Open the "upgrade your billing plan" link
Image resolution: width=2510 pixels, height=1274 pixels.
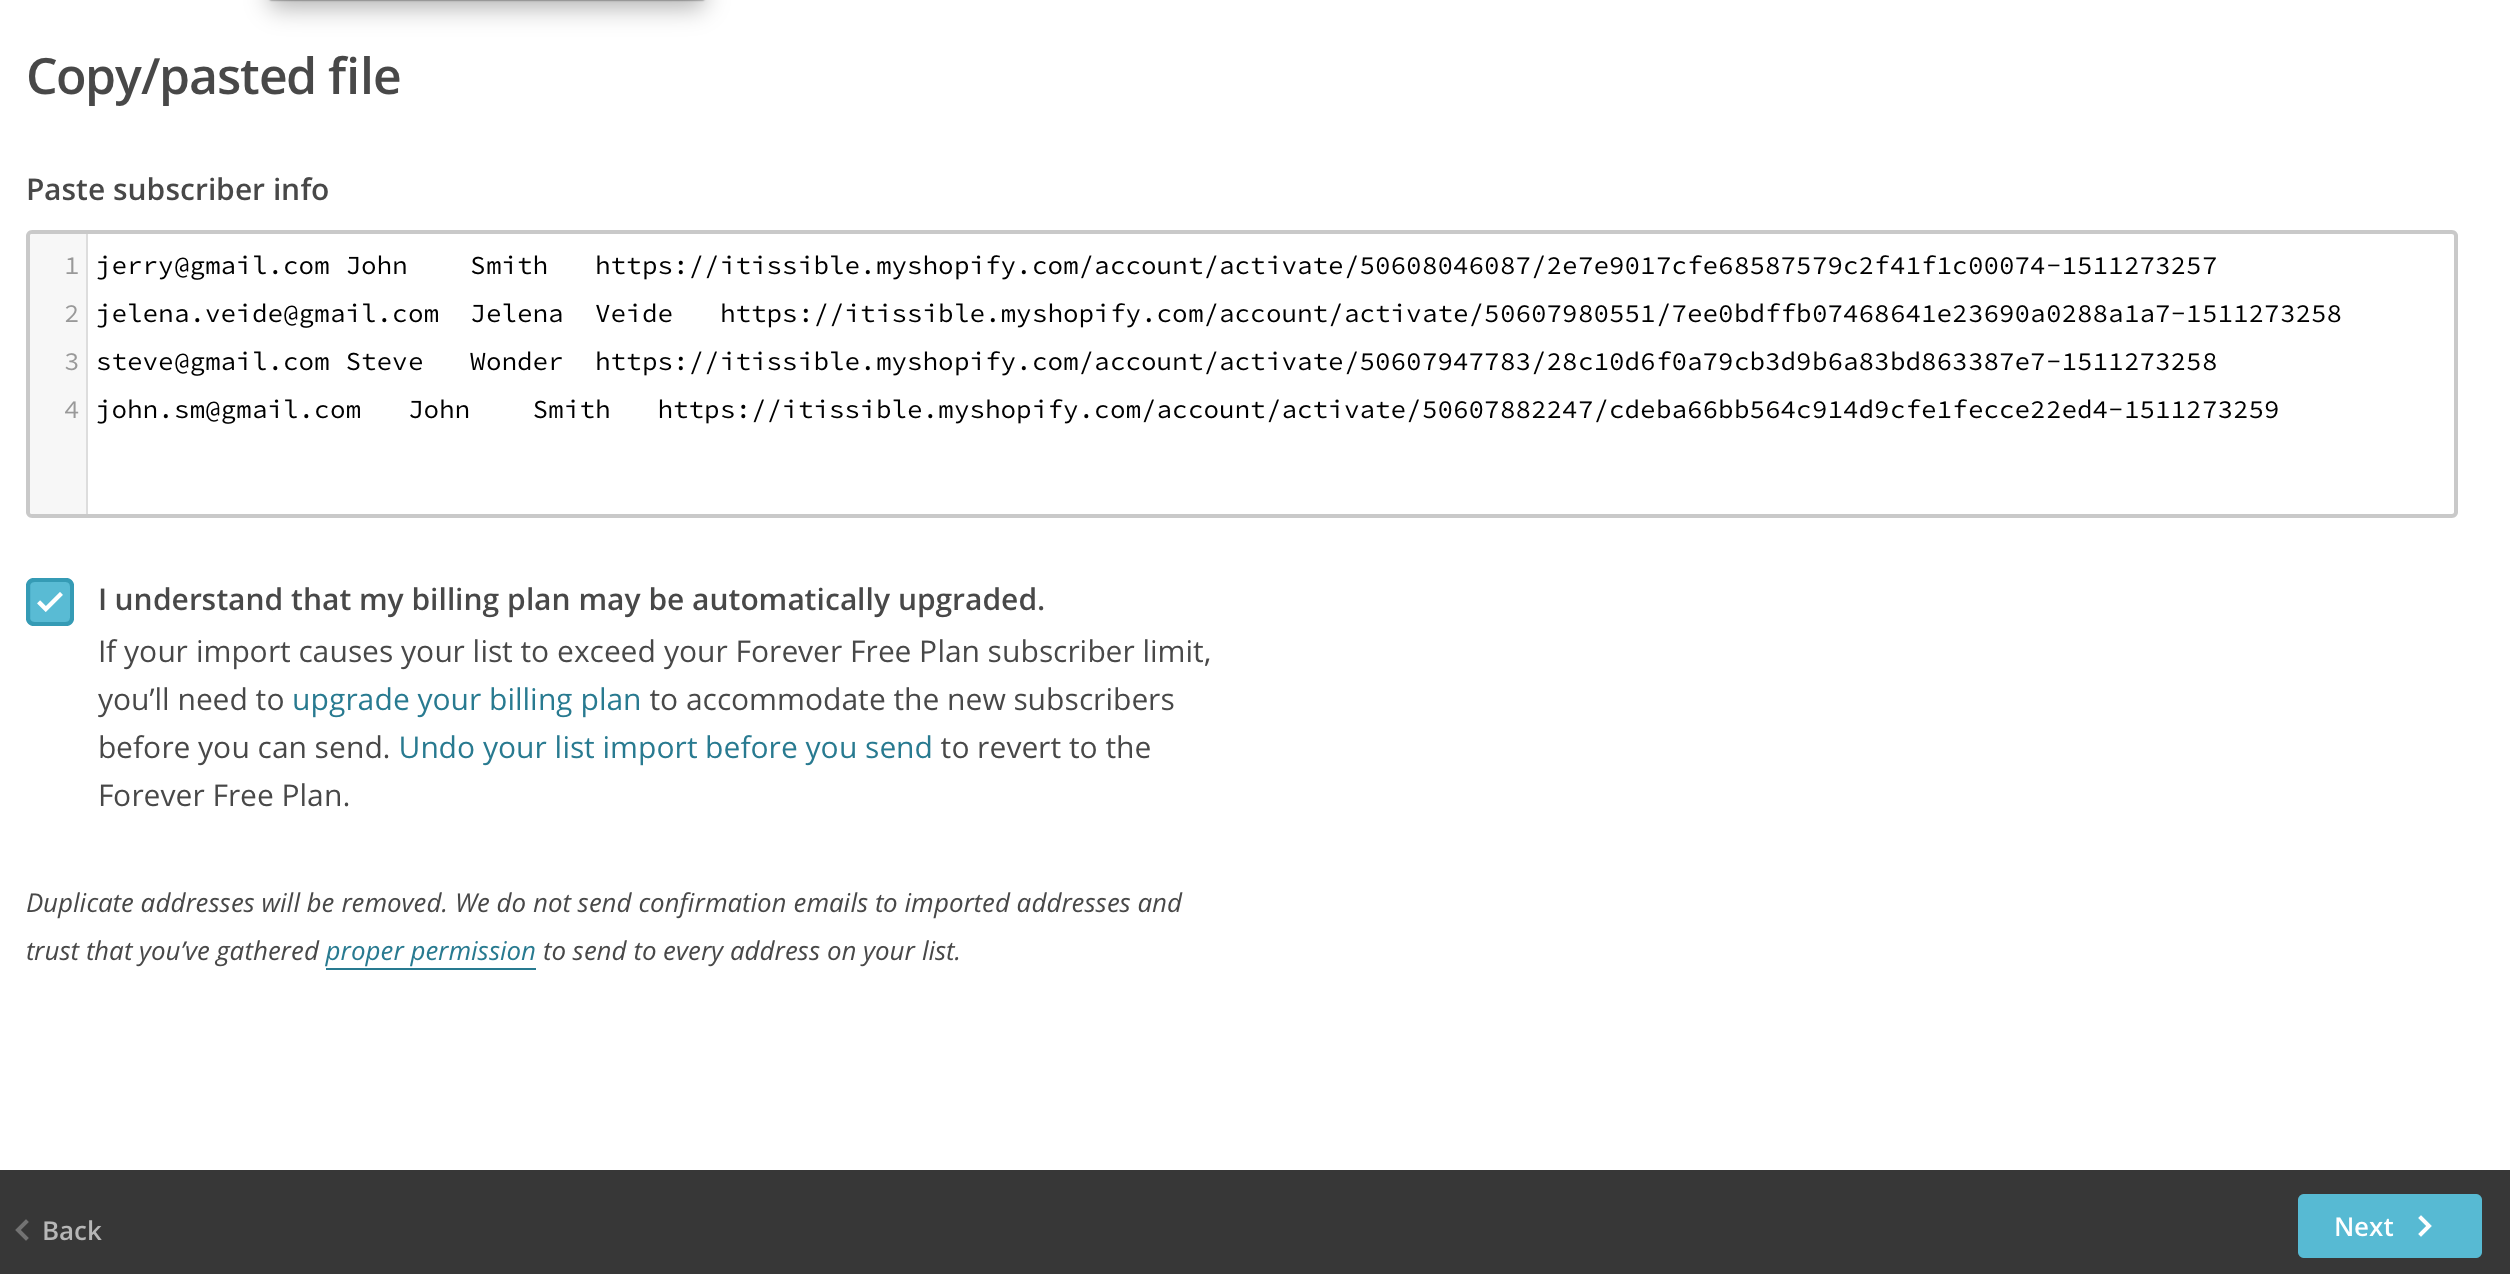point(466,699)
